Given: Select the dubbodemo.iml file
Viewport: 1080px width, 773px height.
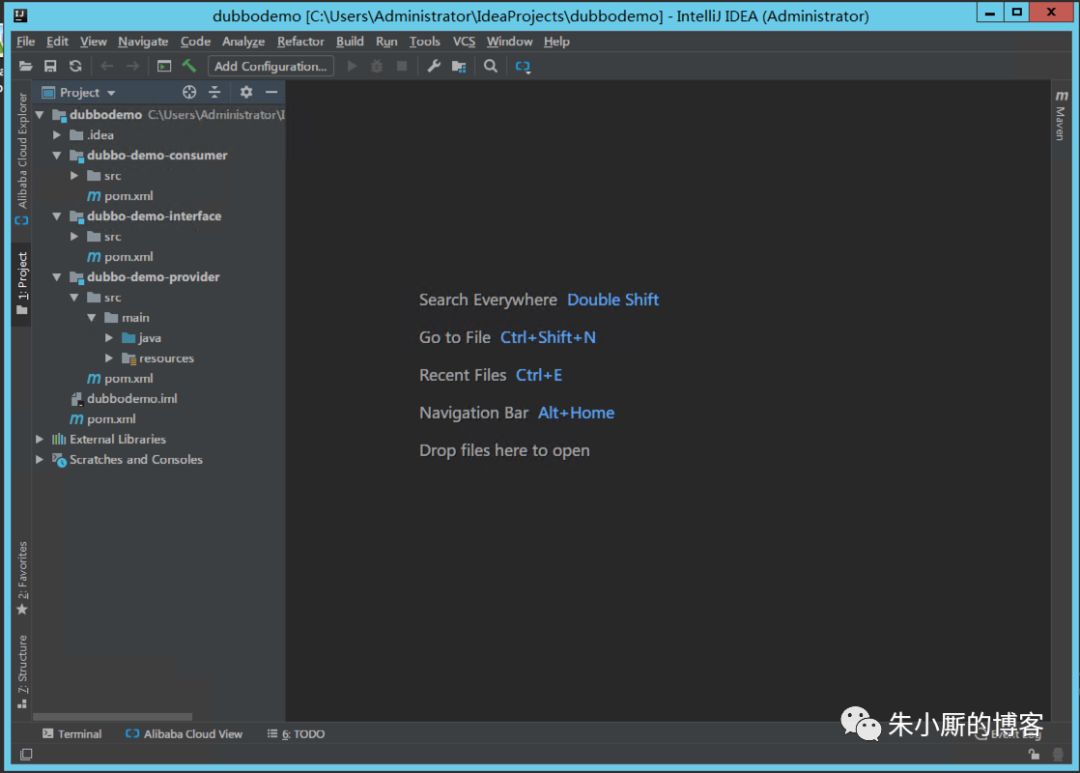Looking at the screenshot, I should pyautogui.click(x=132, y=398).
